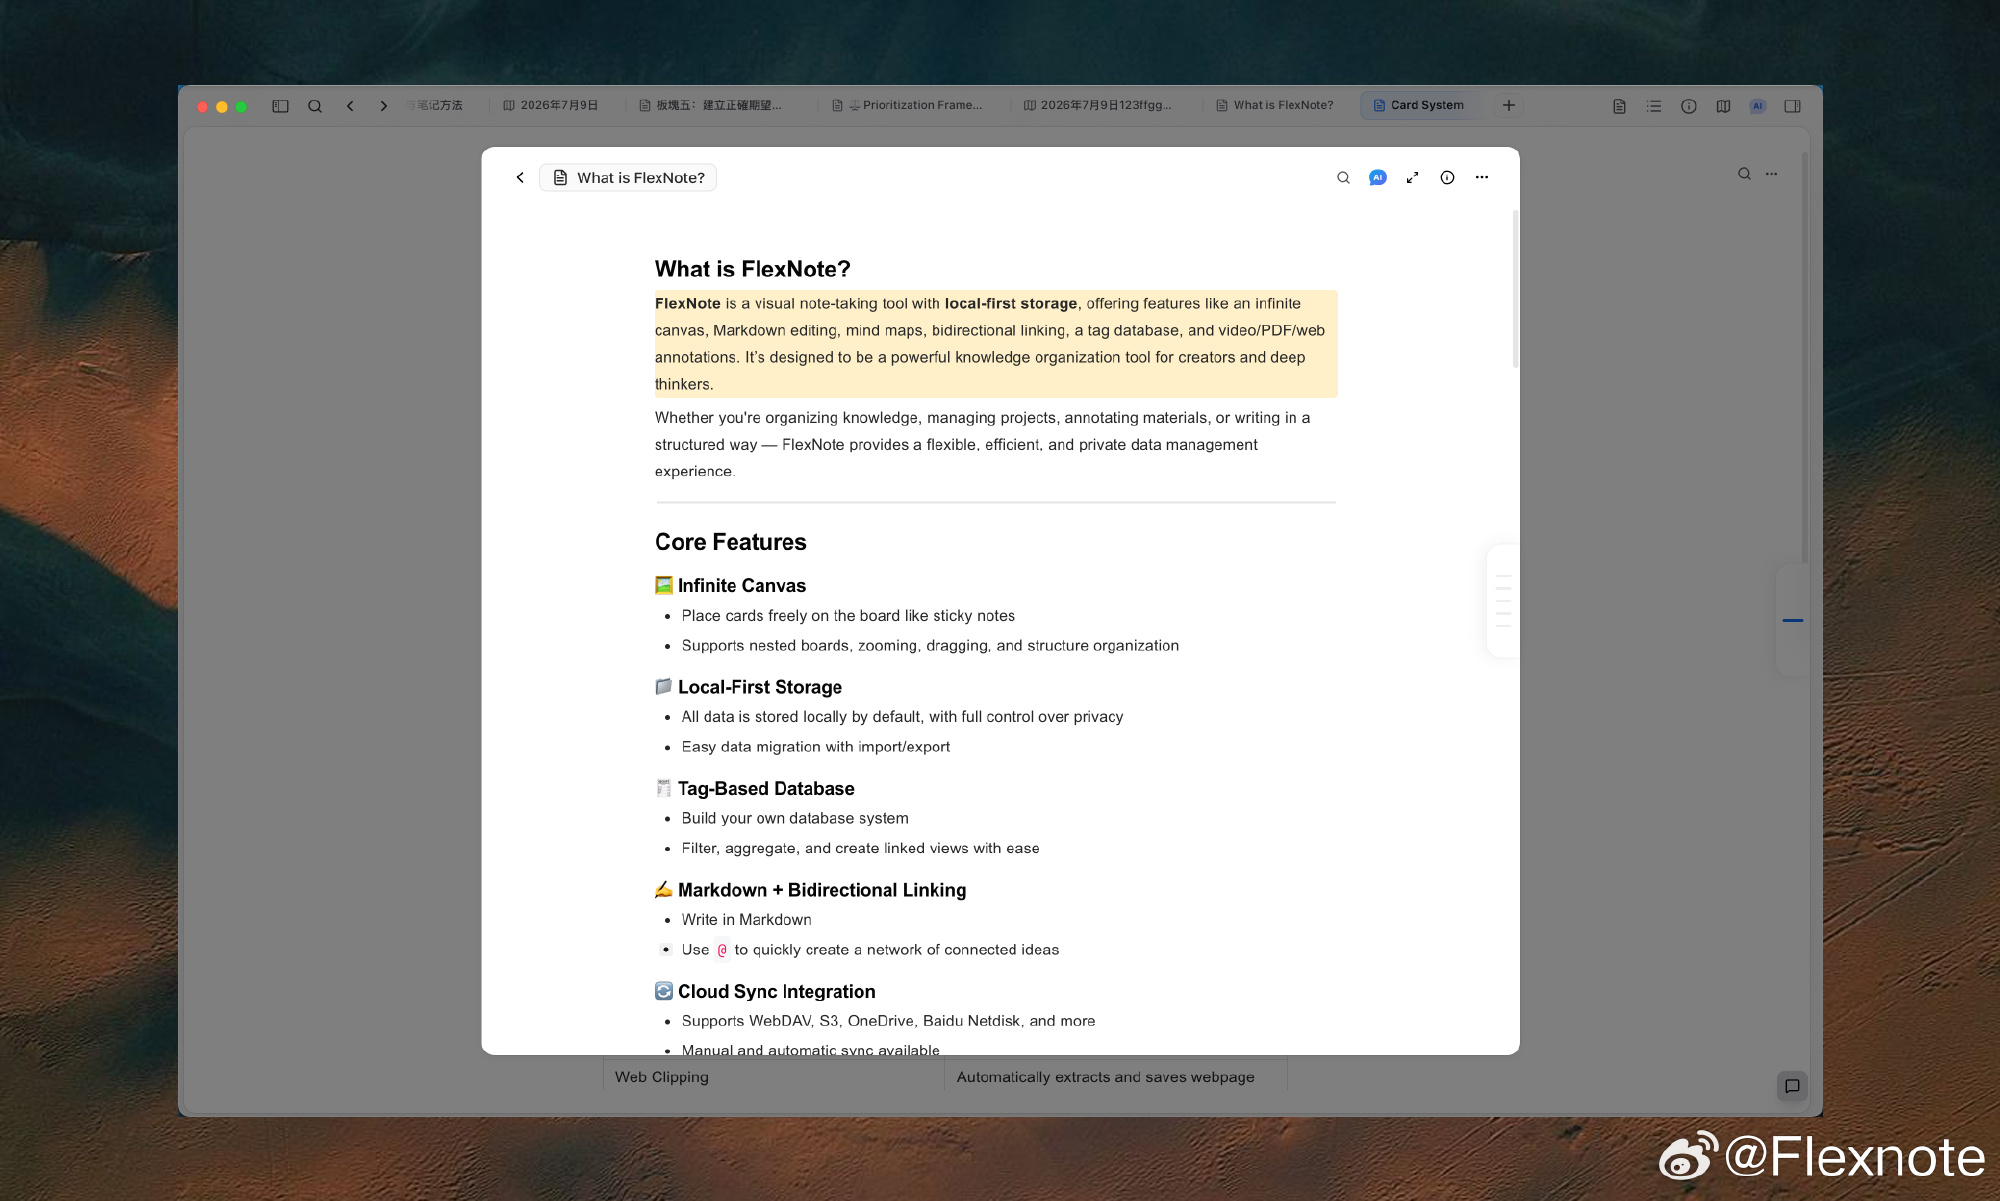Click the card's outline mini-map widget

pos(1503,601)
